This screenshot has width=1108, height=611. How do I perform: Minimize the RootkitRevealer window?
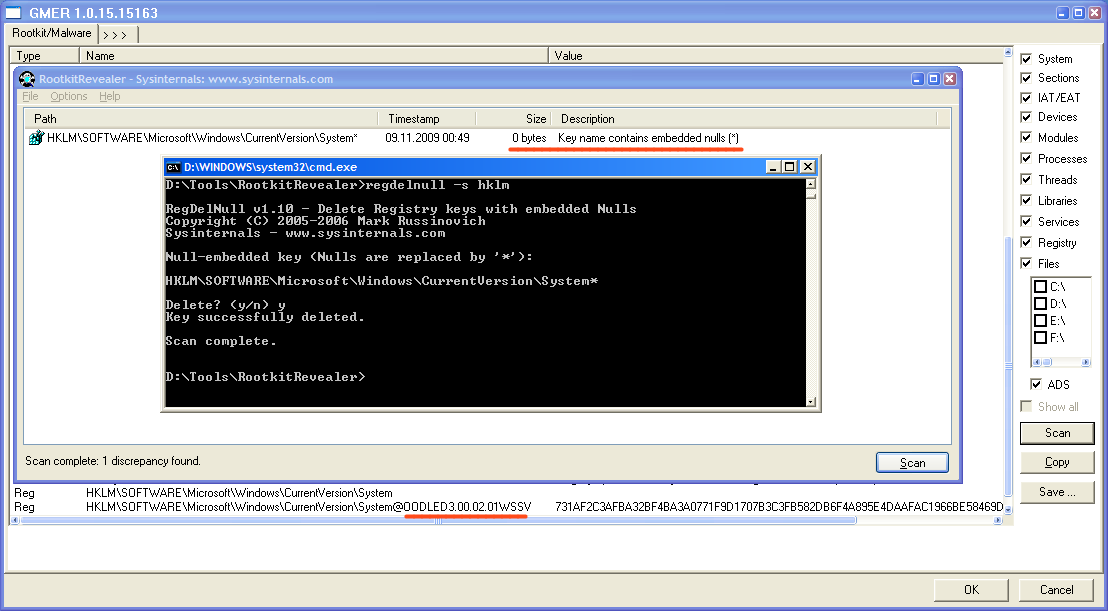(x=917, y=78)
